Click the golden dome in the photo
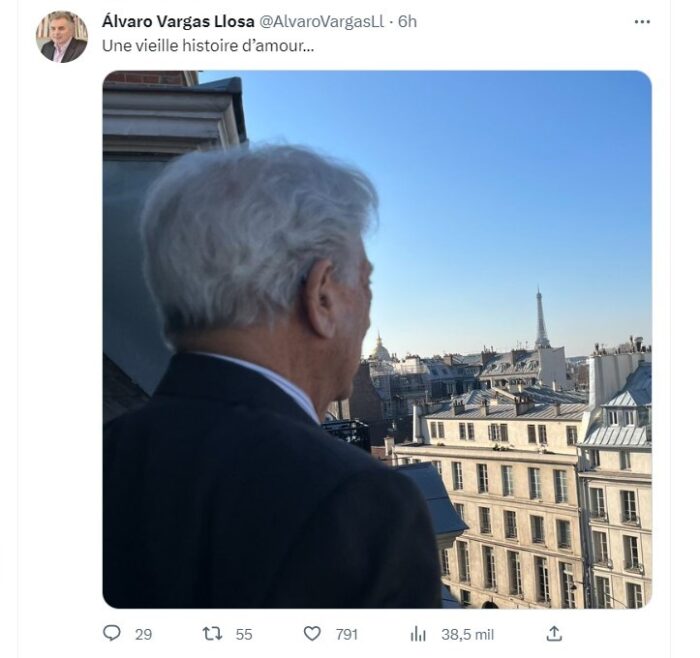The width and height of the screenshot is (700, 658). click(380, 347)
